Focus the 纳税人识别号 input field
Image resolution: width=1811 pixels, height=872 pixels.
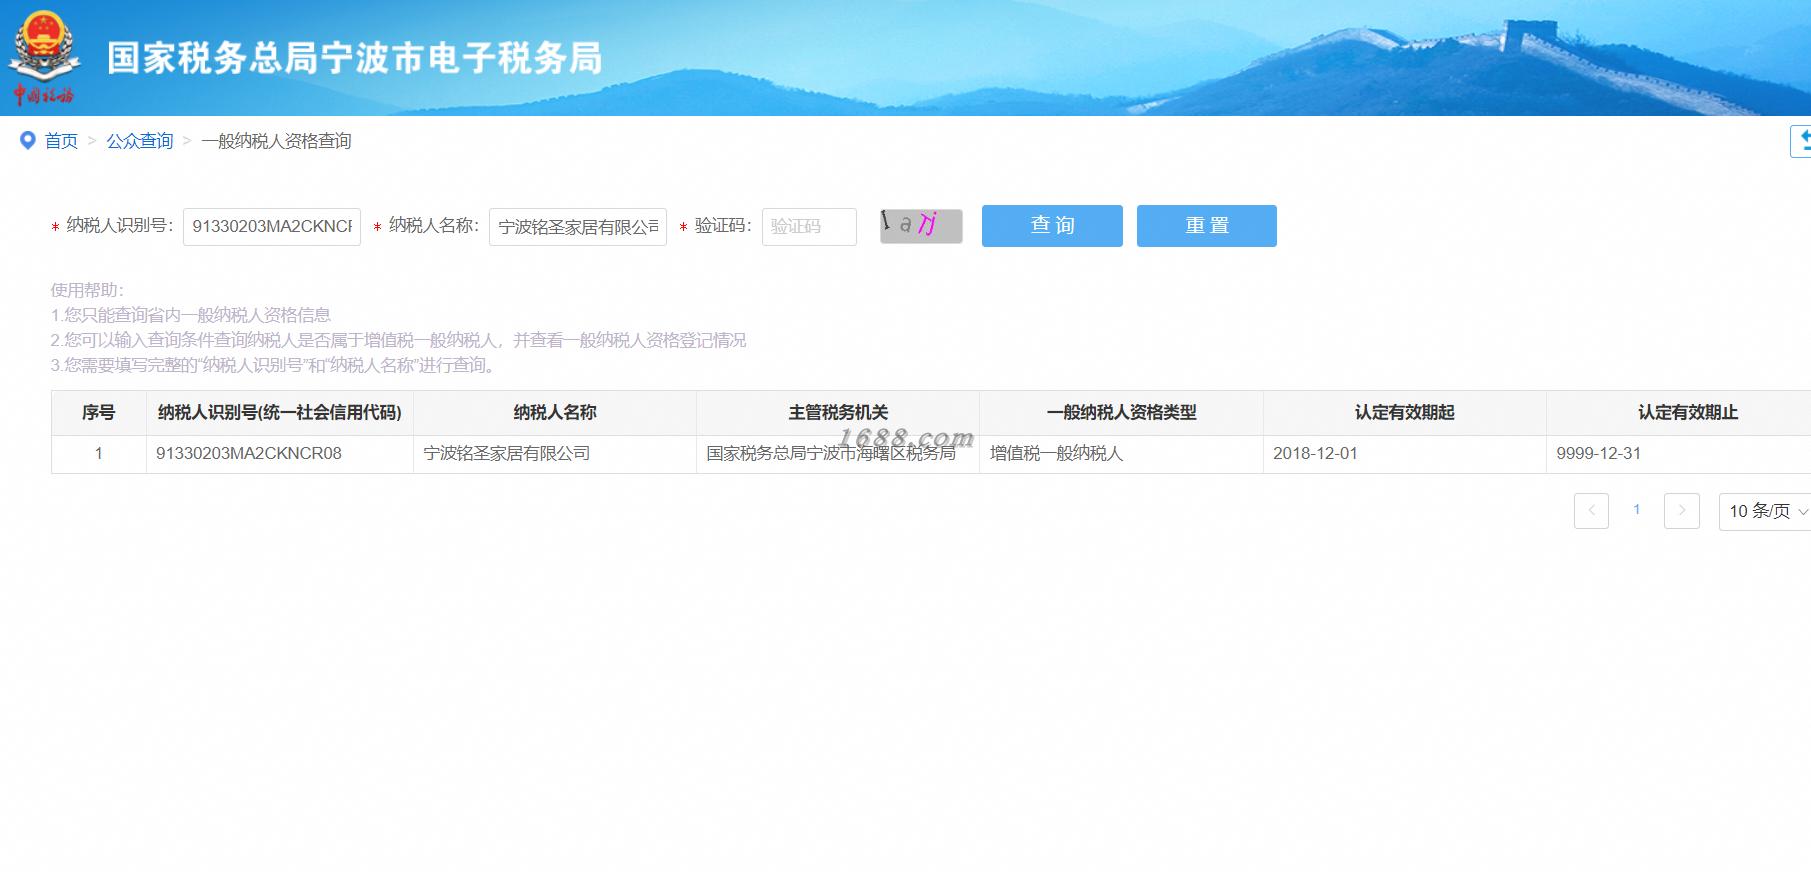pyautogui.click(x=272, y=226)
